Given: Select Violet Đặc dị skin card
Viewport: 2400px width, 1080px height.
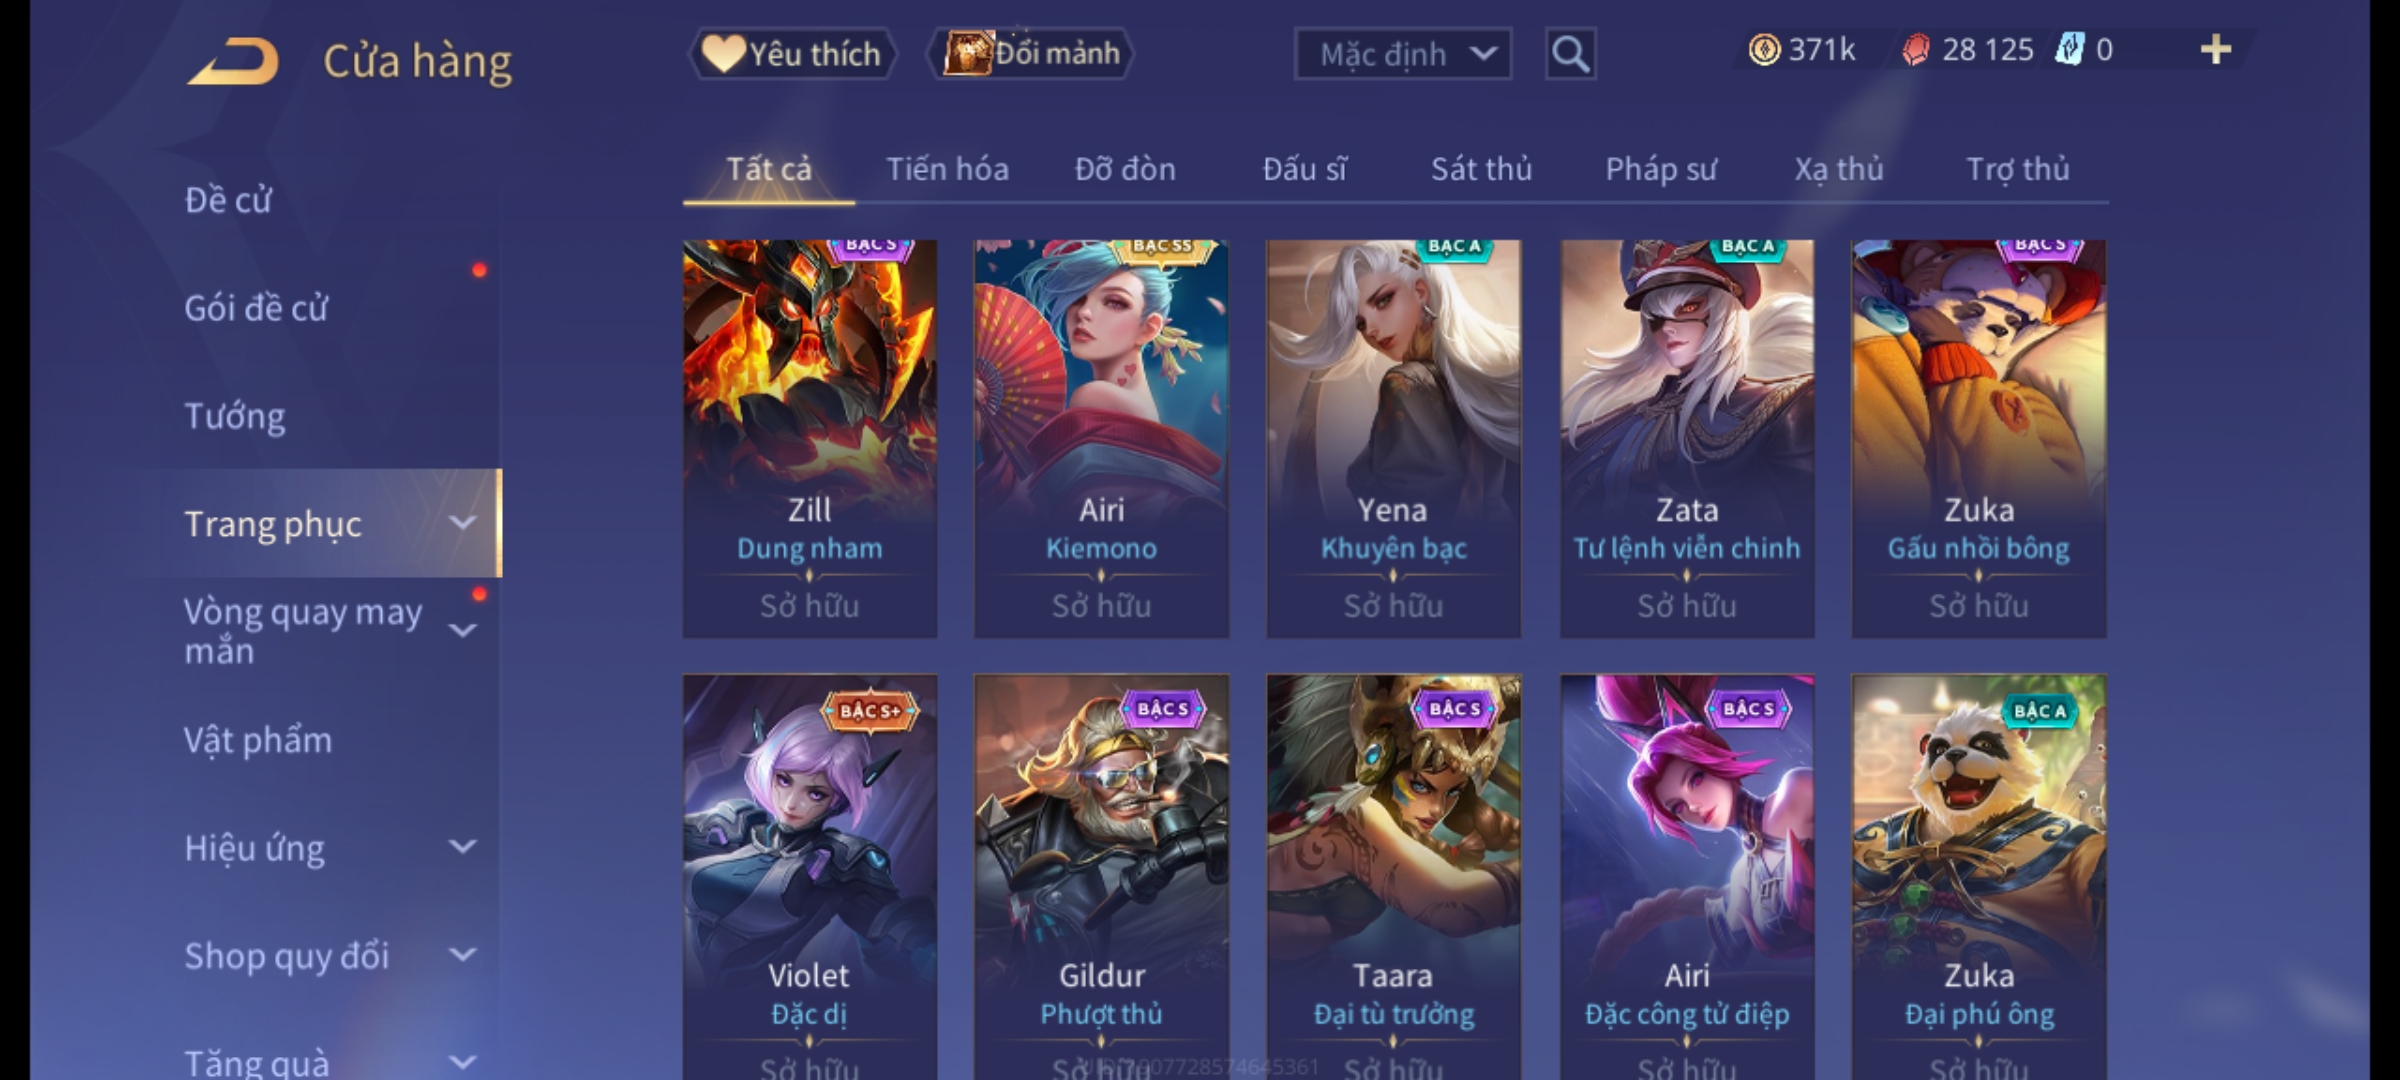Looking at the screenshot, I should 810,877.
